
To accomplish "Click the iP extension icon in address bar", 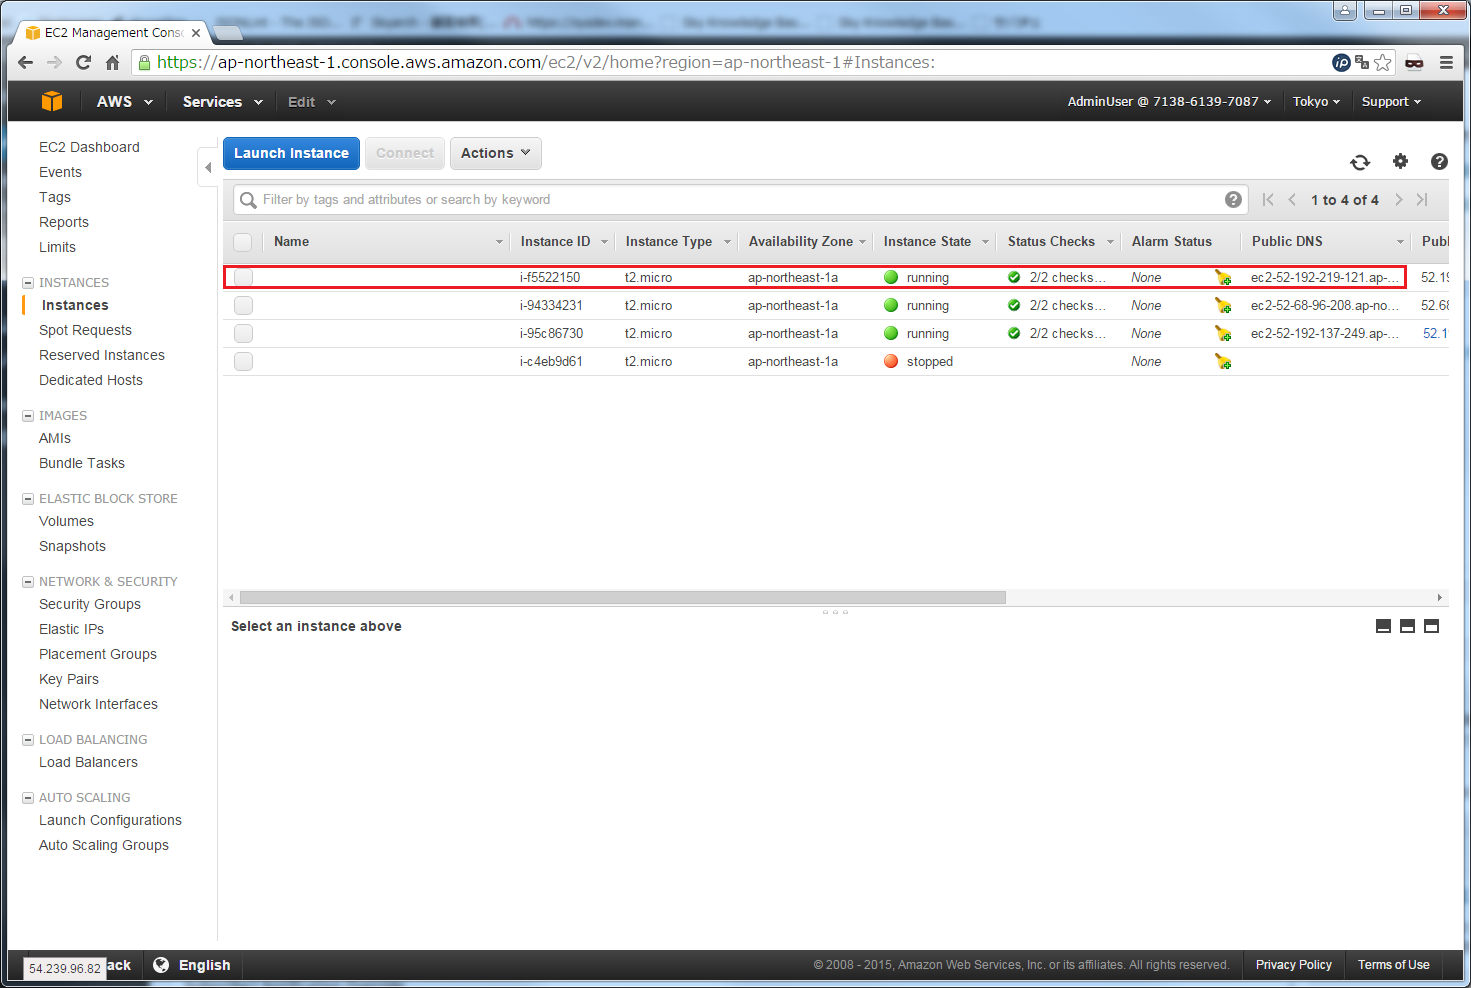I will [1341, 62].
